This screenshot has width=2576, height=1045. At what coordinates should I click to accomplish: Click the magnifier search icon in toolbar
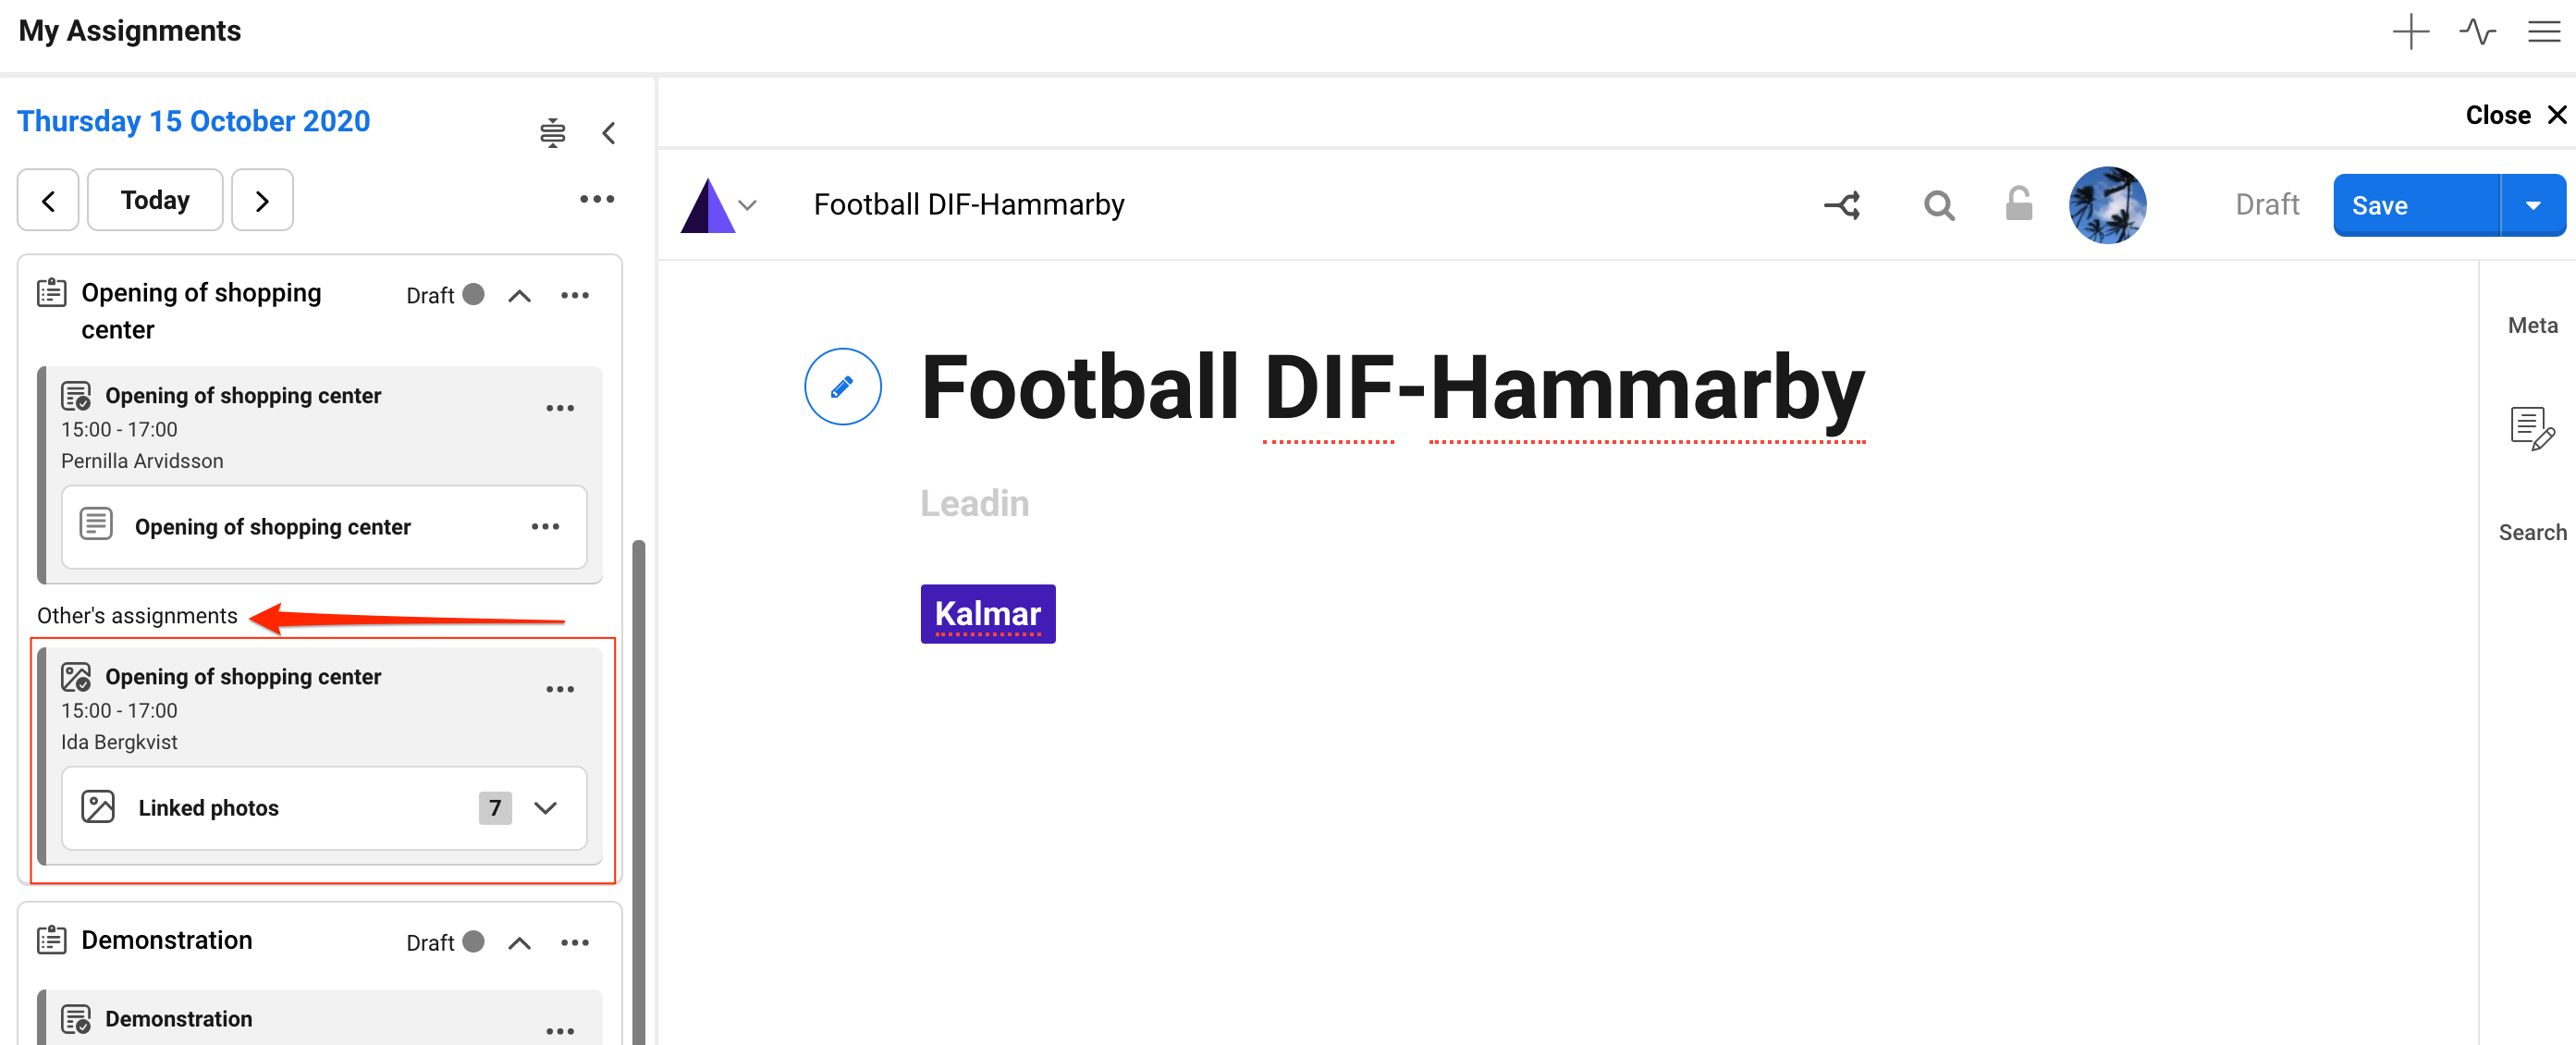tap(1938, 205)
